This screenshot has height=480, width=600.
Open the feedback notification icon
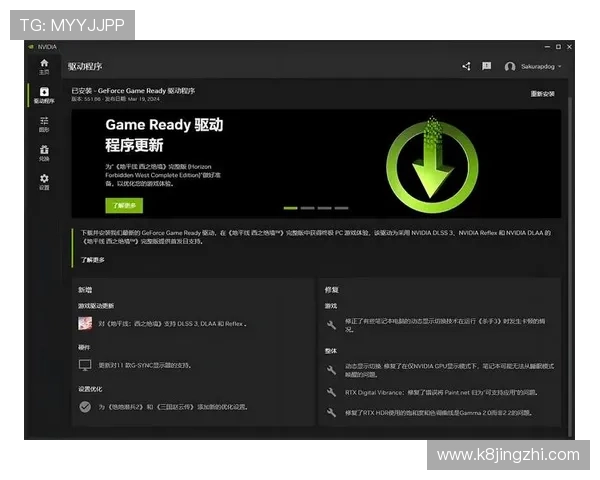pyautogui.click(x=486, y=66)
